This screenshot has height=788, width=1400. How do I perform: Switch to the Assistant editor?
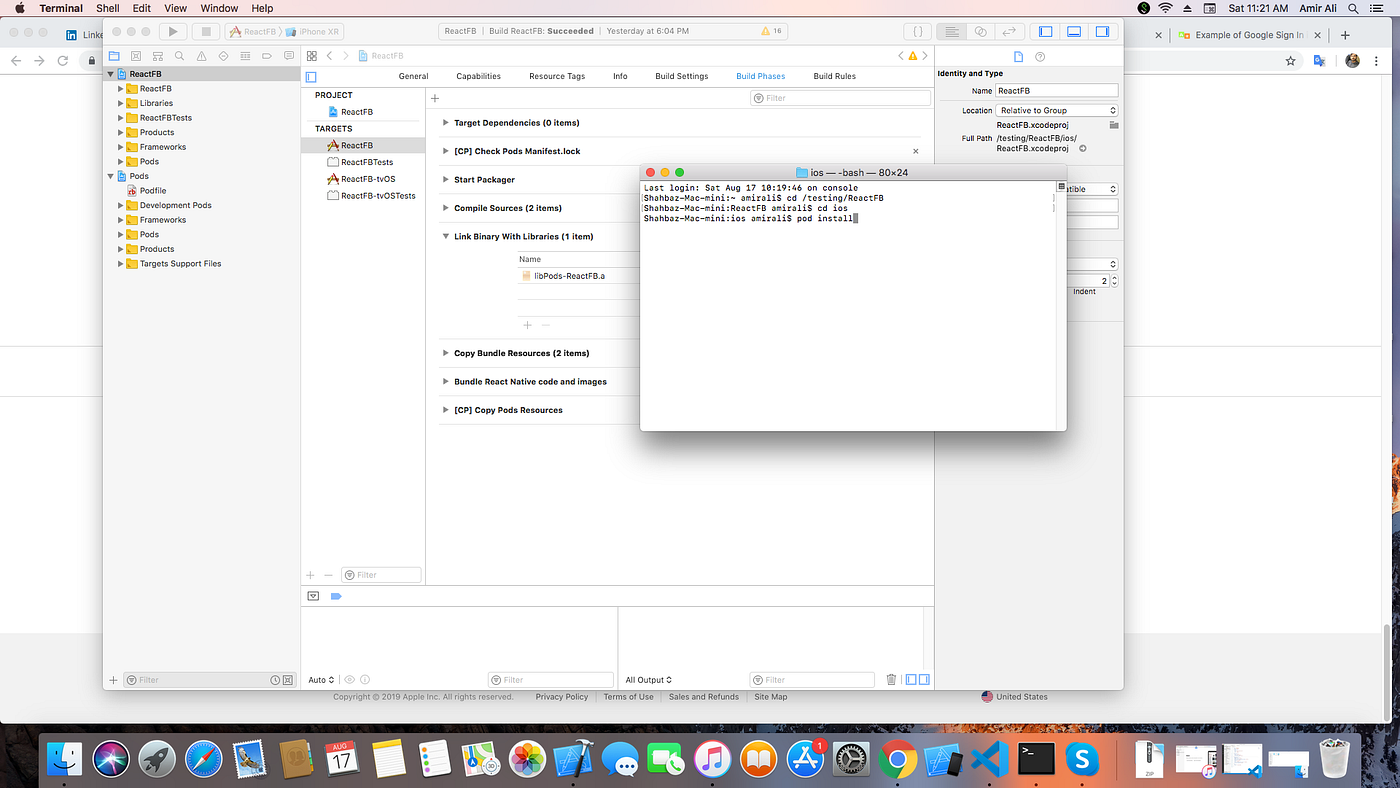click(980, 32)
